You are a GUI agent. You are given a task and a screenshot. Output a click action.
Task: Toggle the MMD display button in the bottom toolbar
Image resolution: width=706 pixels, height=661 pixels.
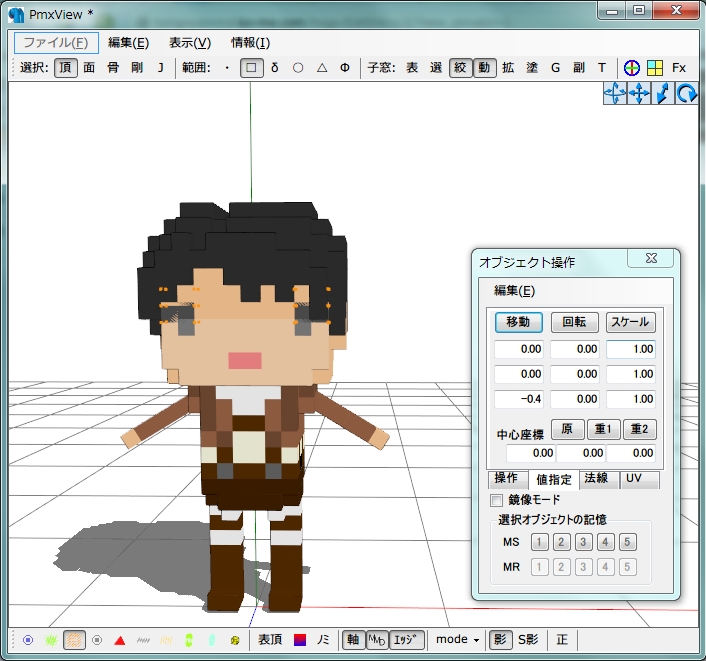point(377,640)
